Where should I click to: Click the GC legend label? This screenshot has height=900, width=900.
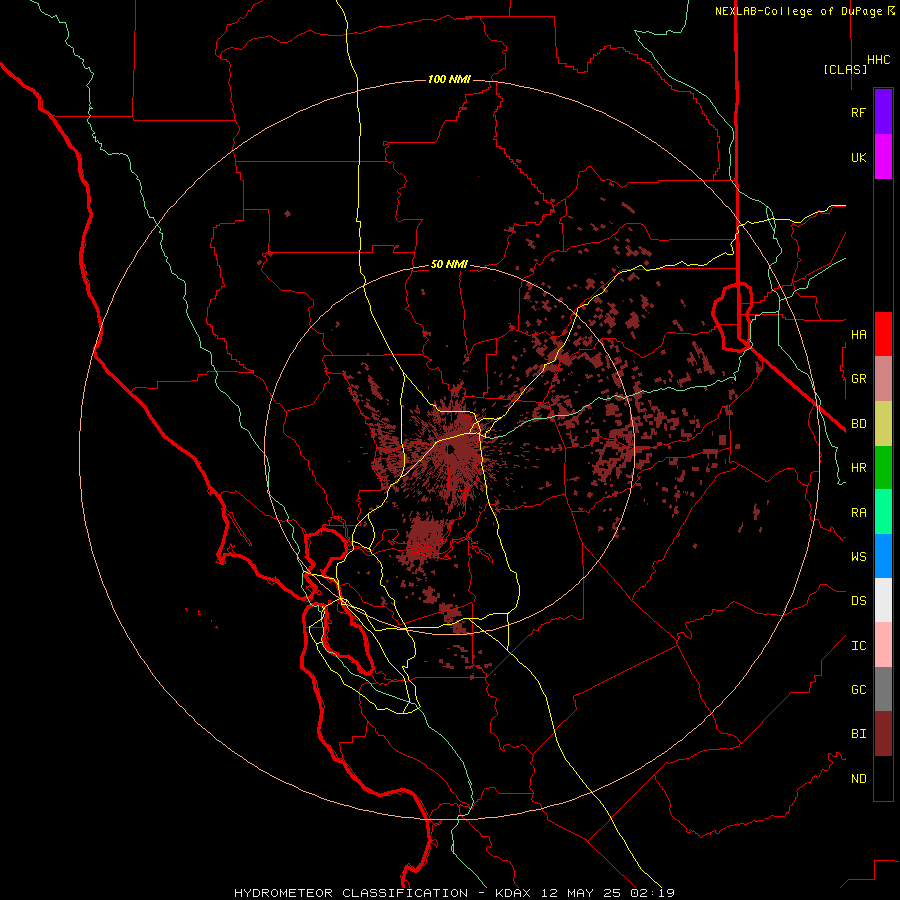pos(858,690)
